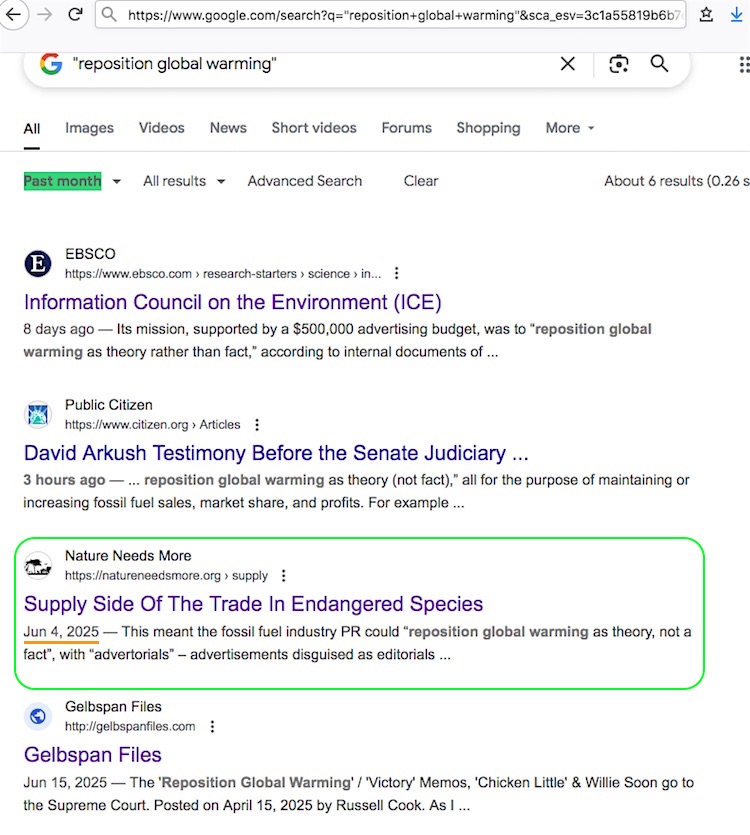The image size is (750, 835).
Task: Bookmark this page with star icon
Action: (x=706, y=15)
